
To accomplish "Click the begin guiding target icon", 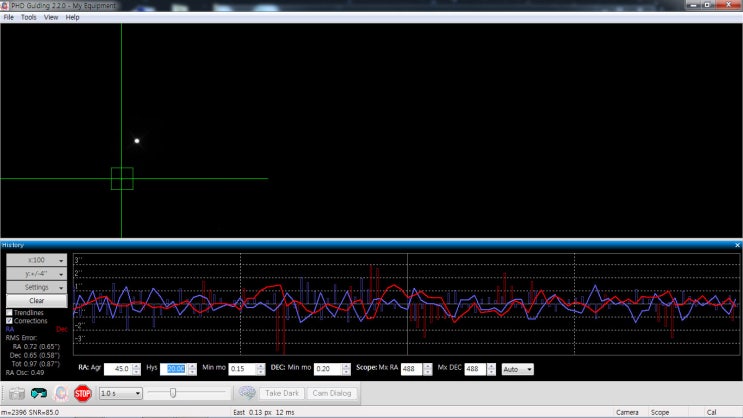I will point(61,393).
